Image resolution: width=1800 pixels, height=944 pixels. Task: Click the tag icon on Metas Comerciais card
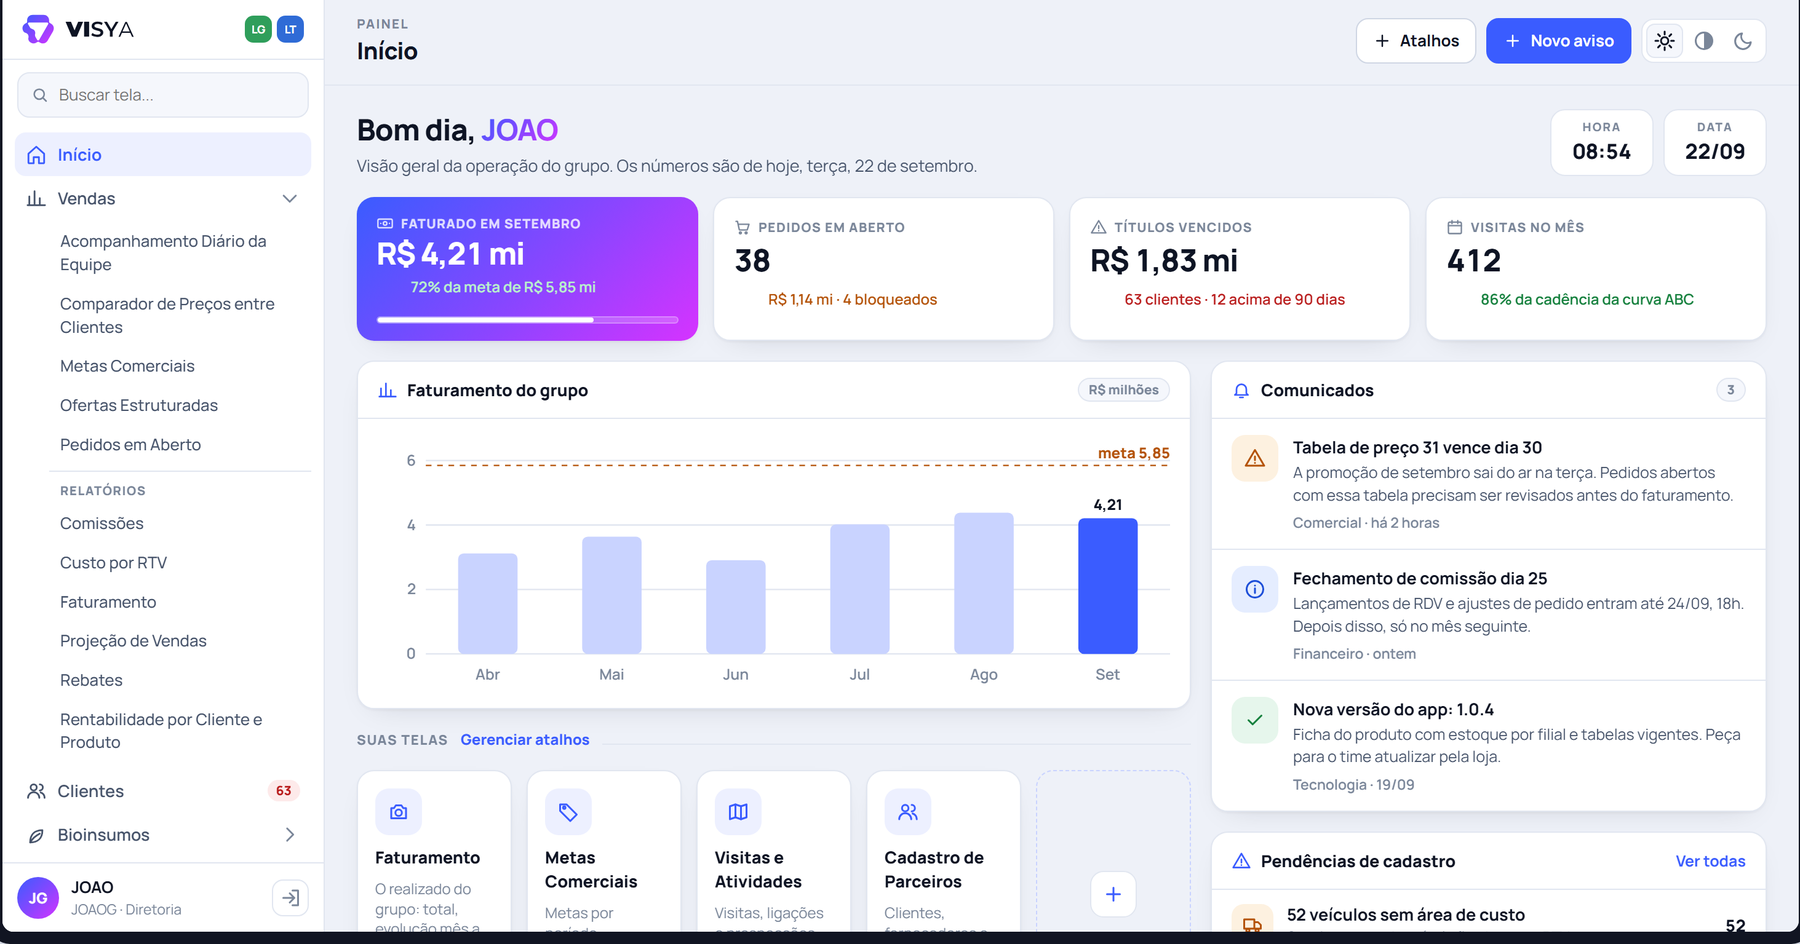(x=568, y=812)
